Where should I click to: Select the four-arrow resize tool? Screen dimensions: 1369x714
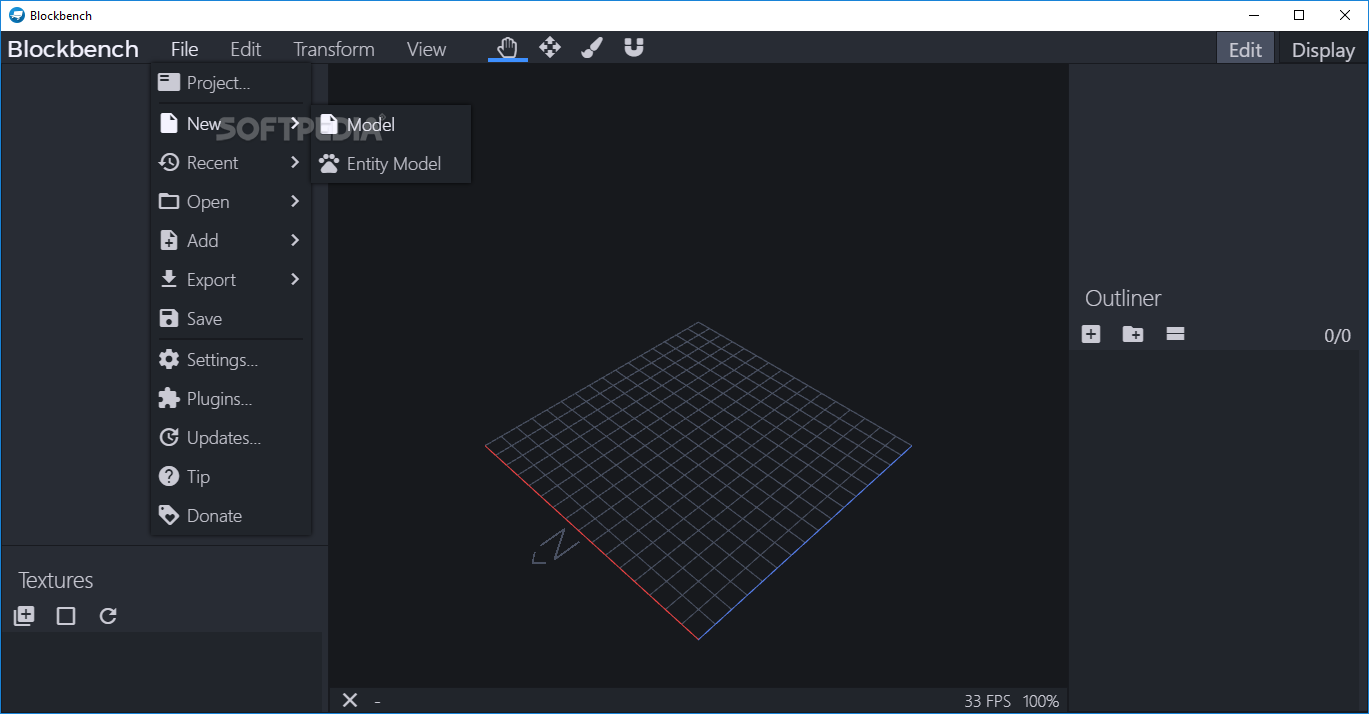click(x=550, y=48)
